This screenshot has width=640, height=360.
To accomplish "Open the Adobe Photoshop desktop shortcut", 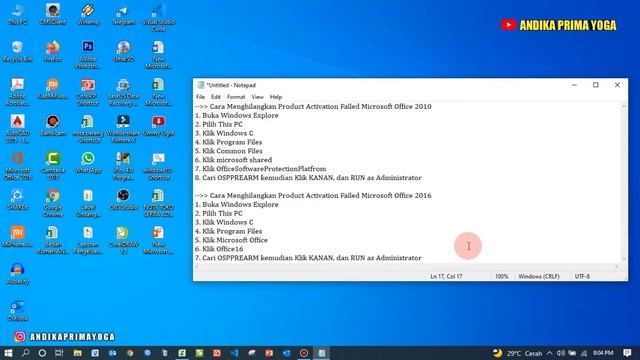I will [88, 55].
